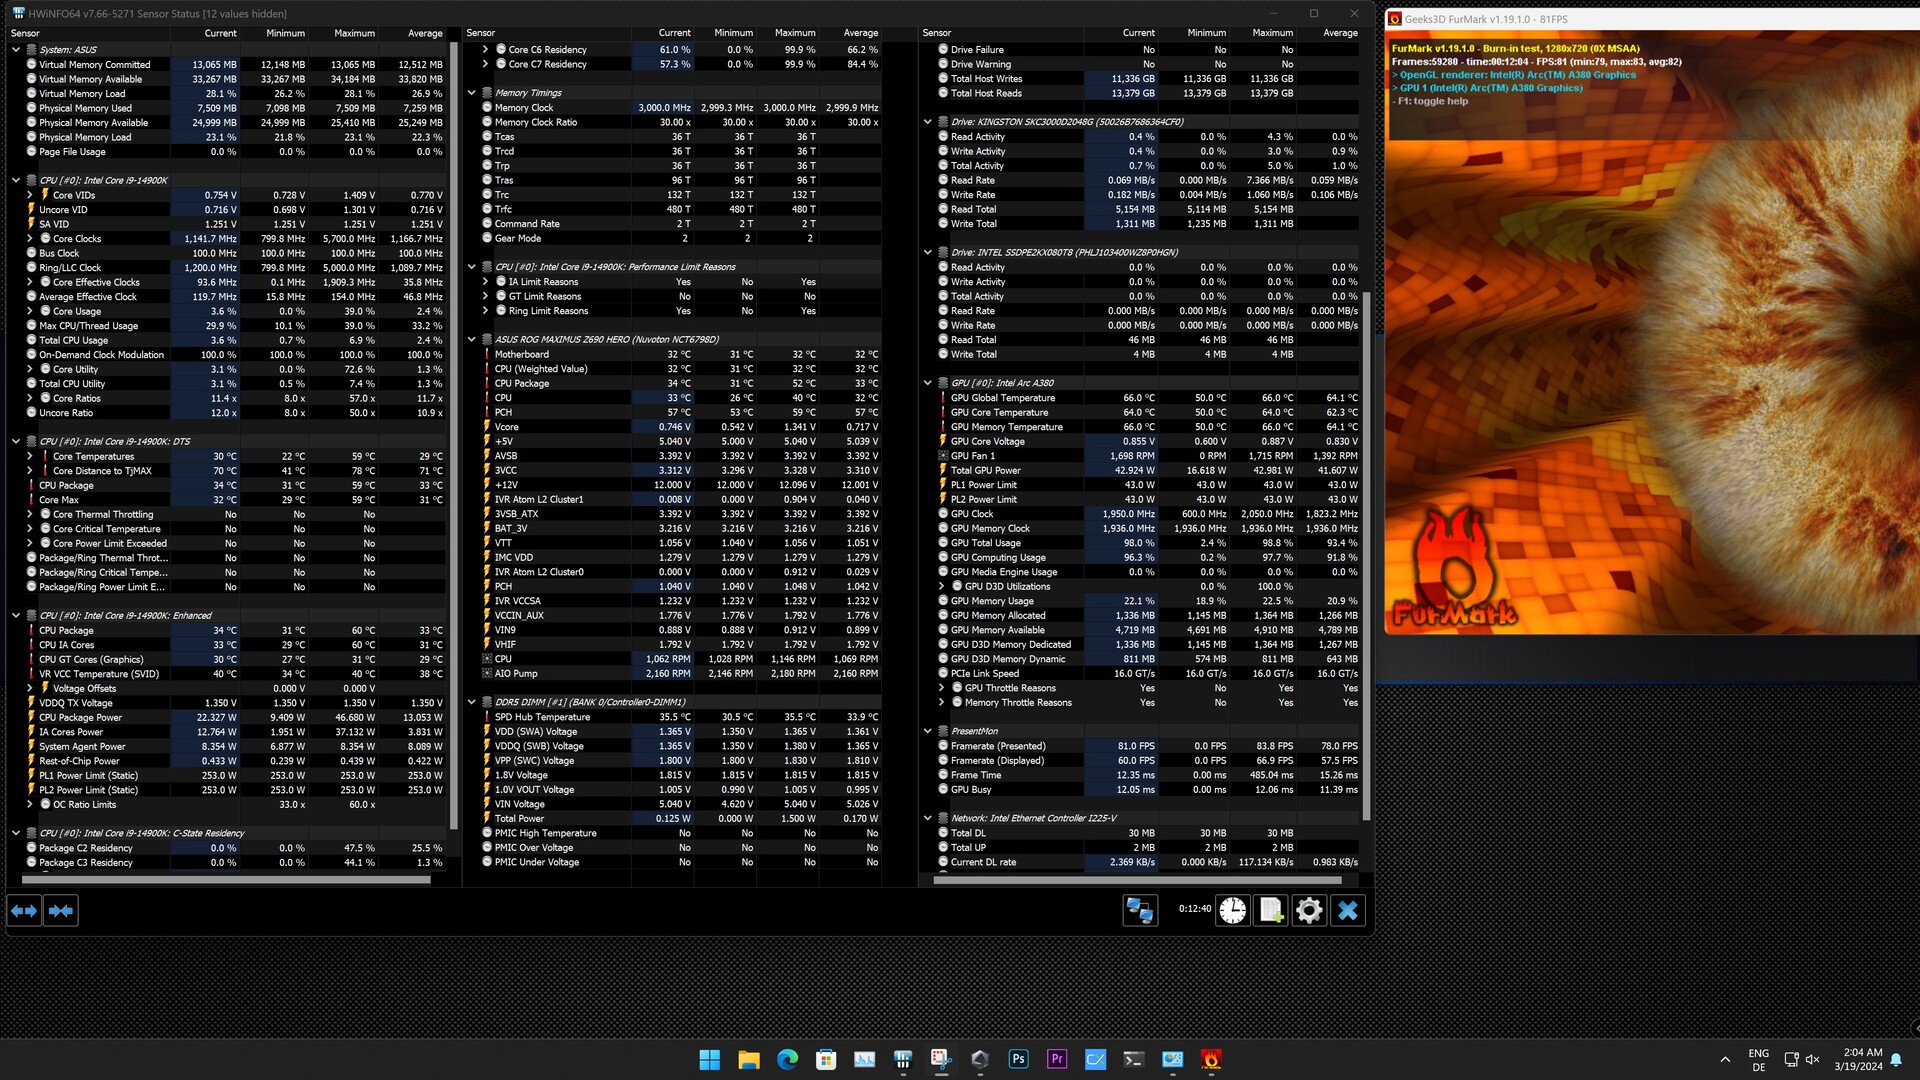Open sensor settings gear icon
This screenshot has width=1920, height=1080.
coord(1309,910)
